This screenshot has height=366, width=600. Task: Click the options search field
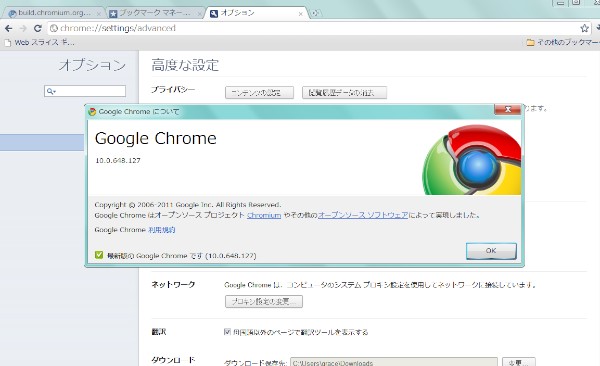pyautogui.click(x=85, y=91)
